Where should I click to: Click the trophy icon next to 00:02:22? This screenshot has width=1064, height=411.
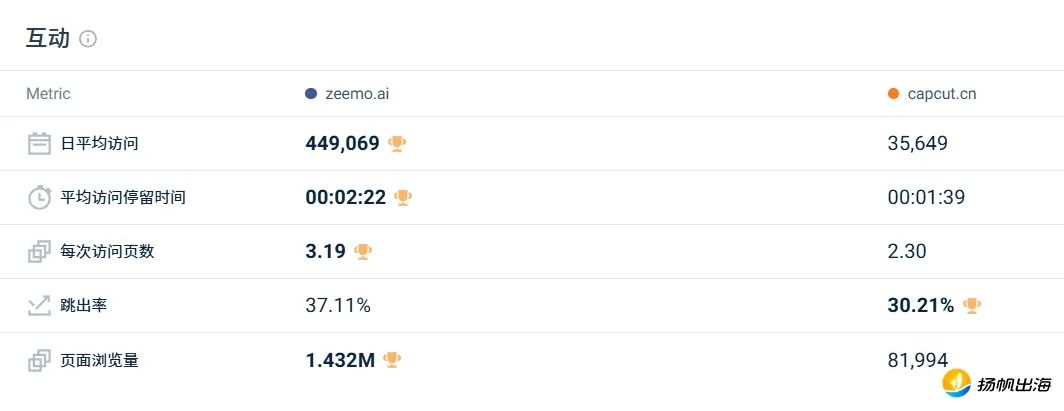point(403,197)
